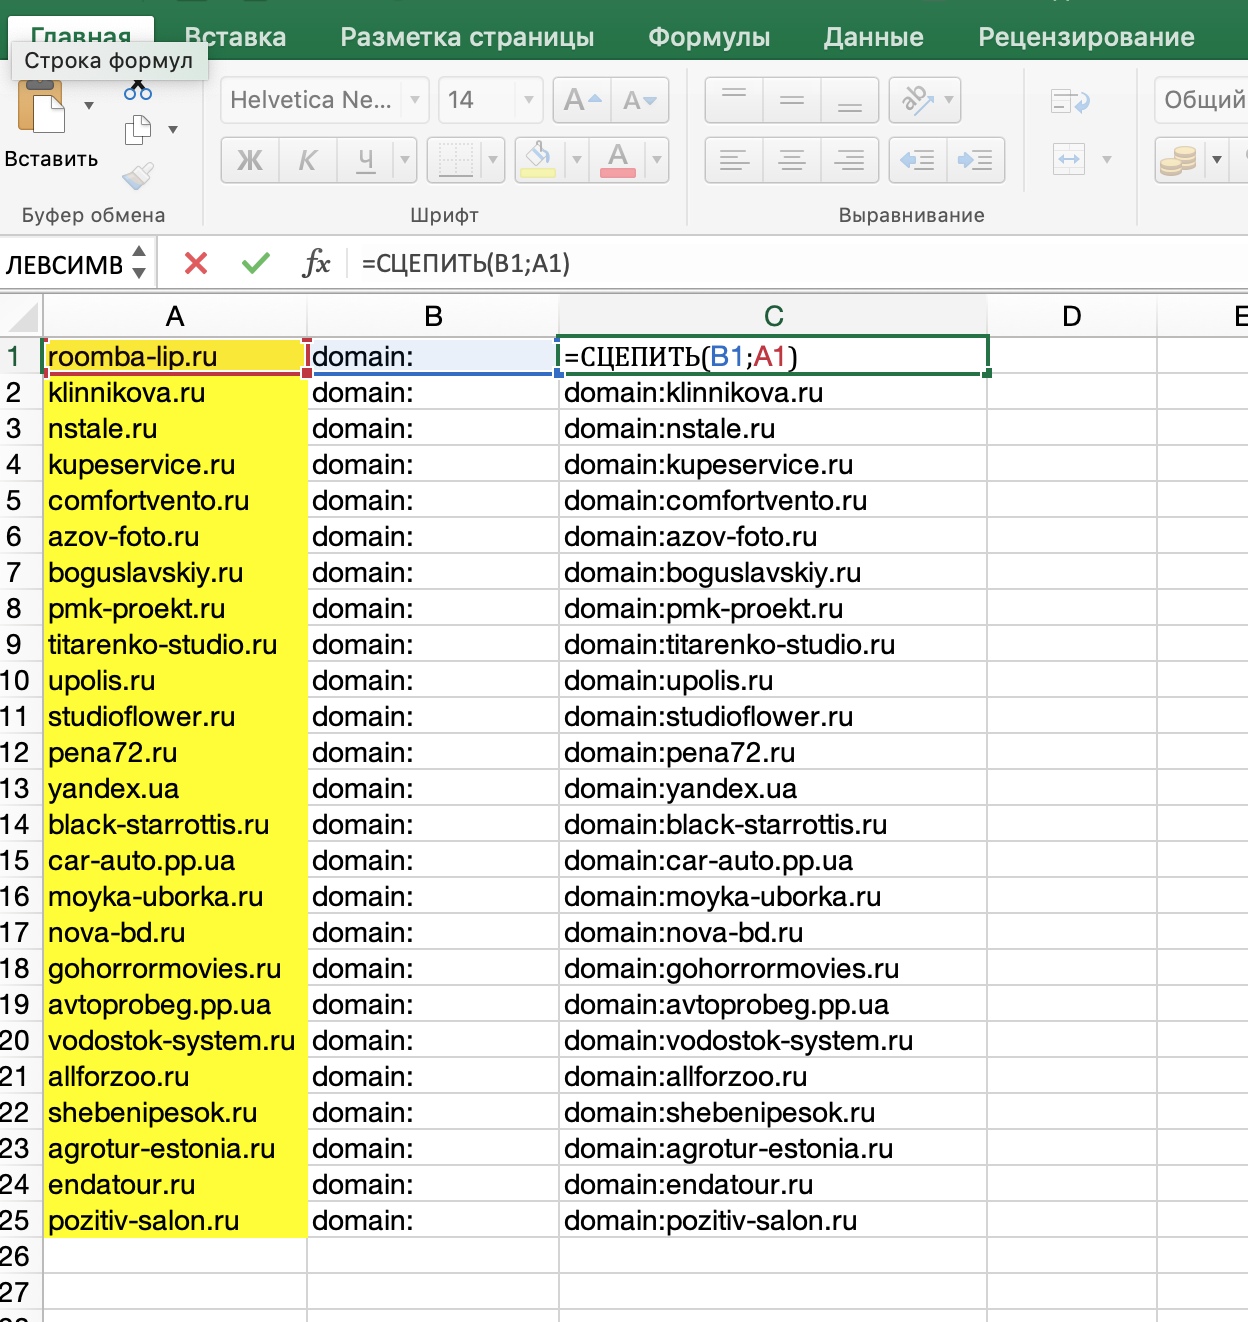Click the text orientation icon

(x=917, y=100)
